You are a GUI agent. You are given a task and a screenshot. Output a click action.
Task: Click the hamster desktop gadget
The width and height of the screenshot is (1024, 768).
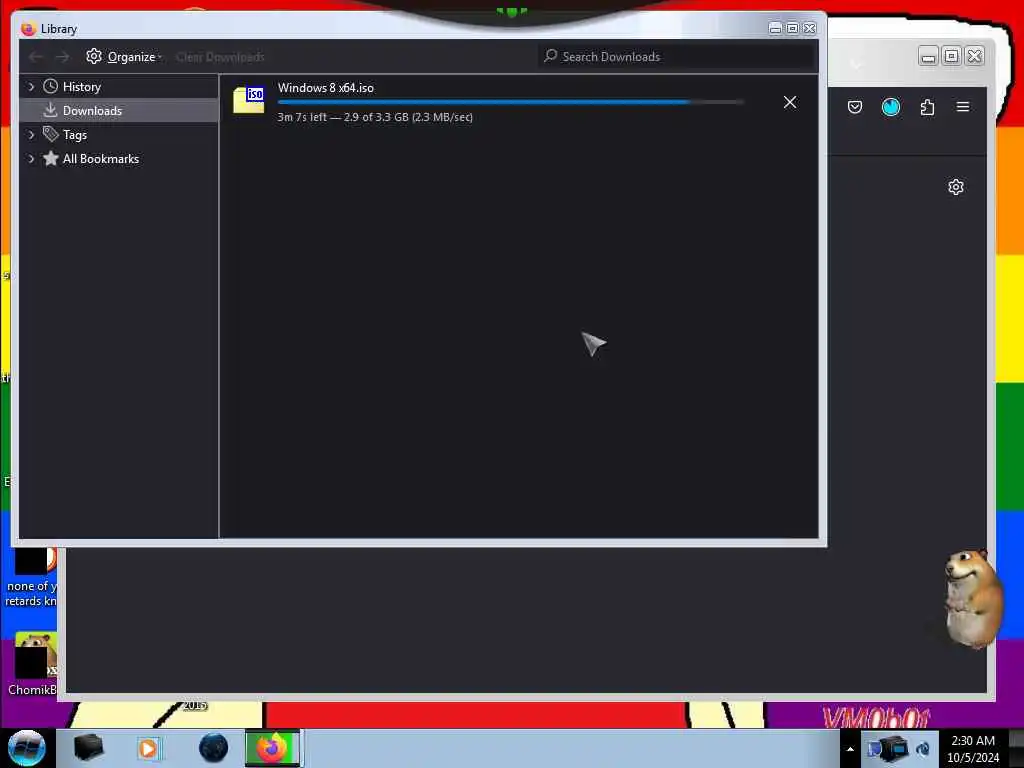point(972,598)
